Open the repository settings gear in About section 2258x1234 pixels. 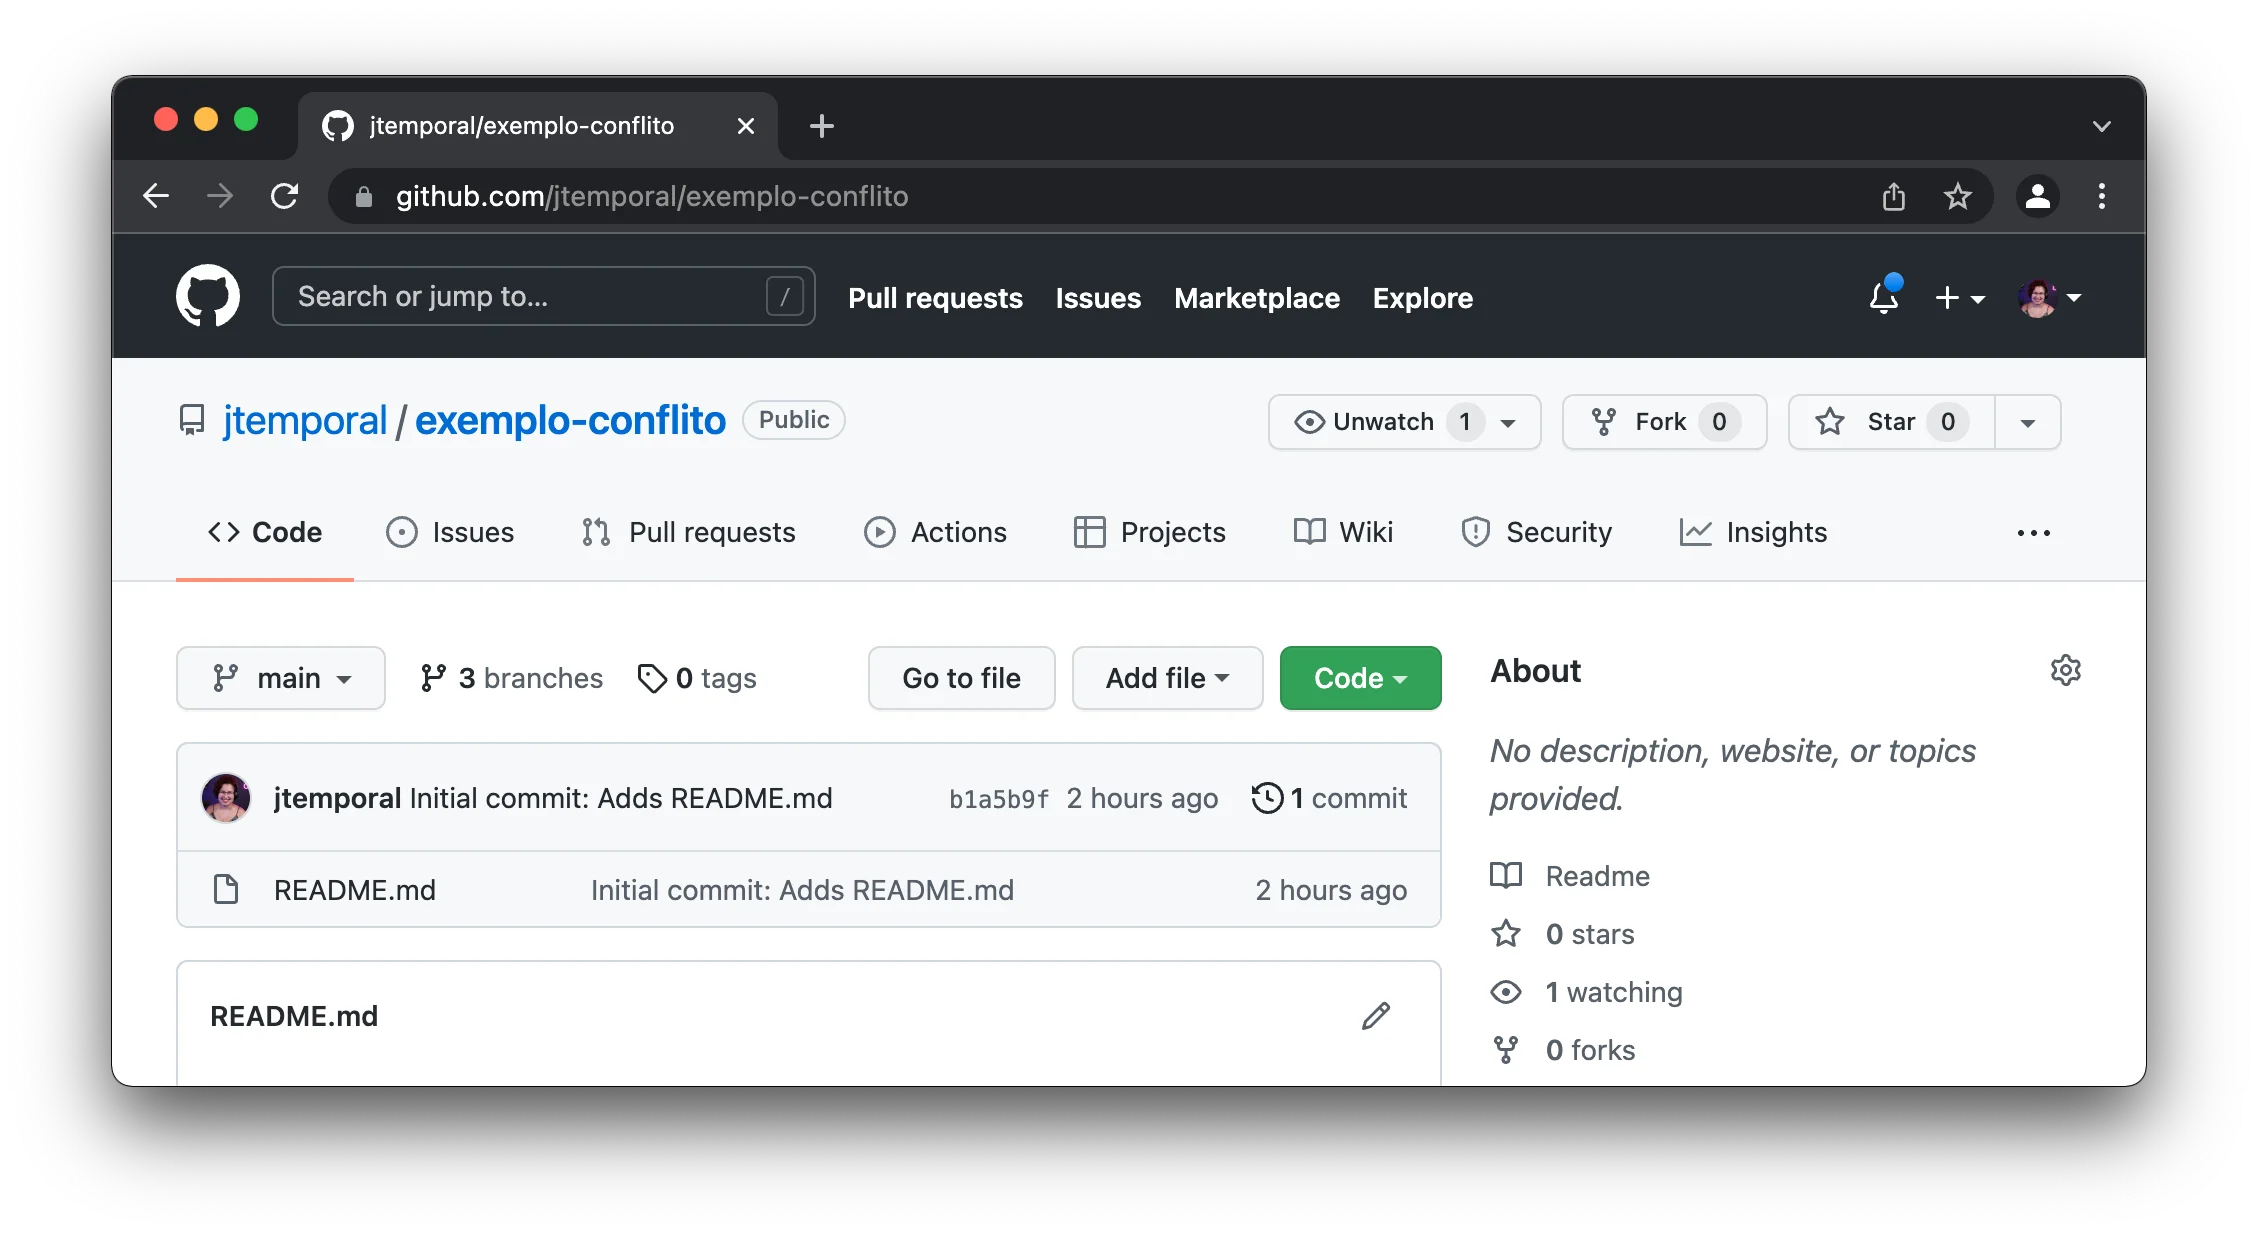click(x=2065, y=670)
